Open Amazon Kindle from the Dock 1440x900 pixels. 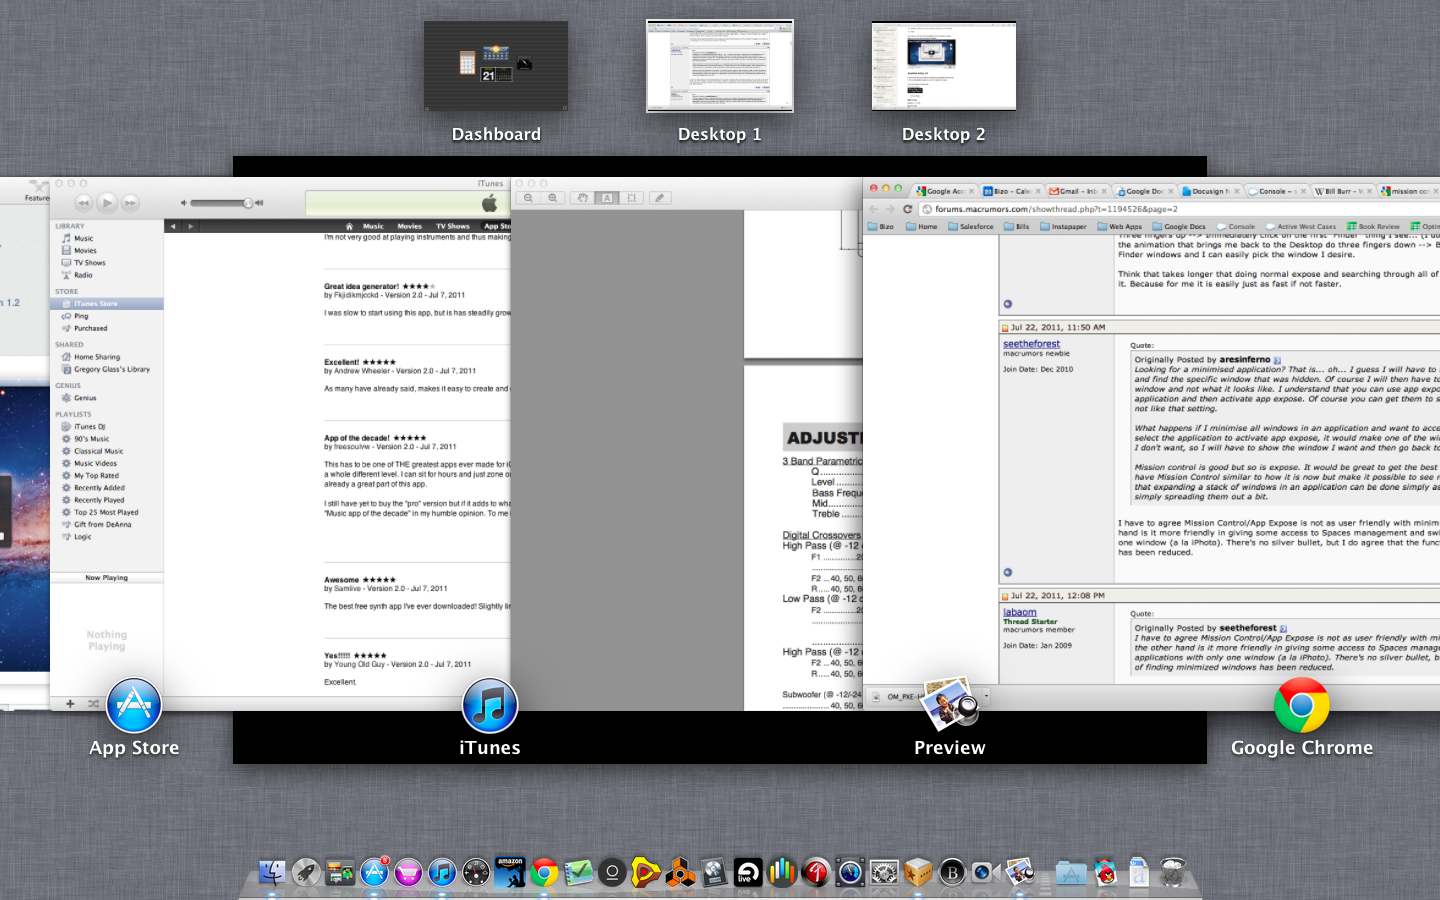[x=510, y=872]
